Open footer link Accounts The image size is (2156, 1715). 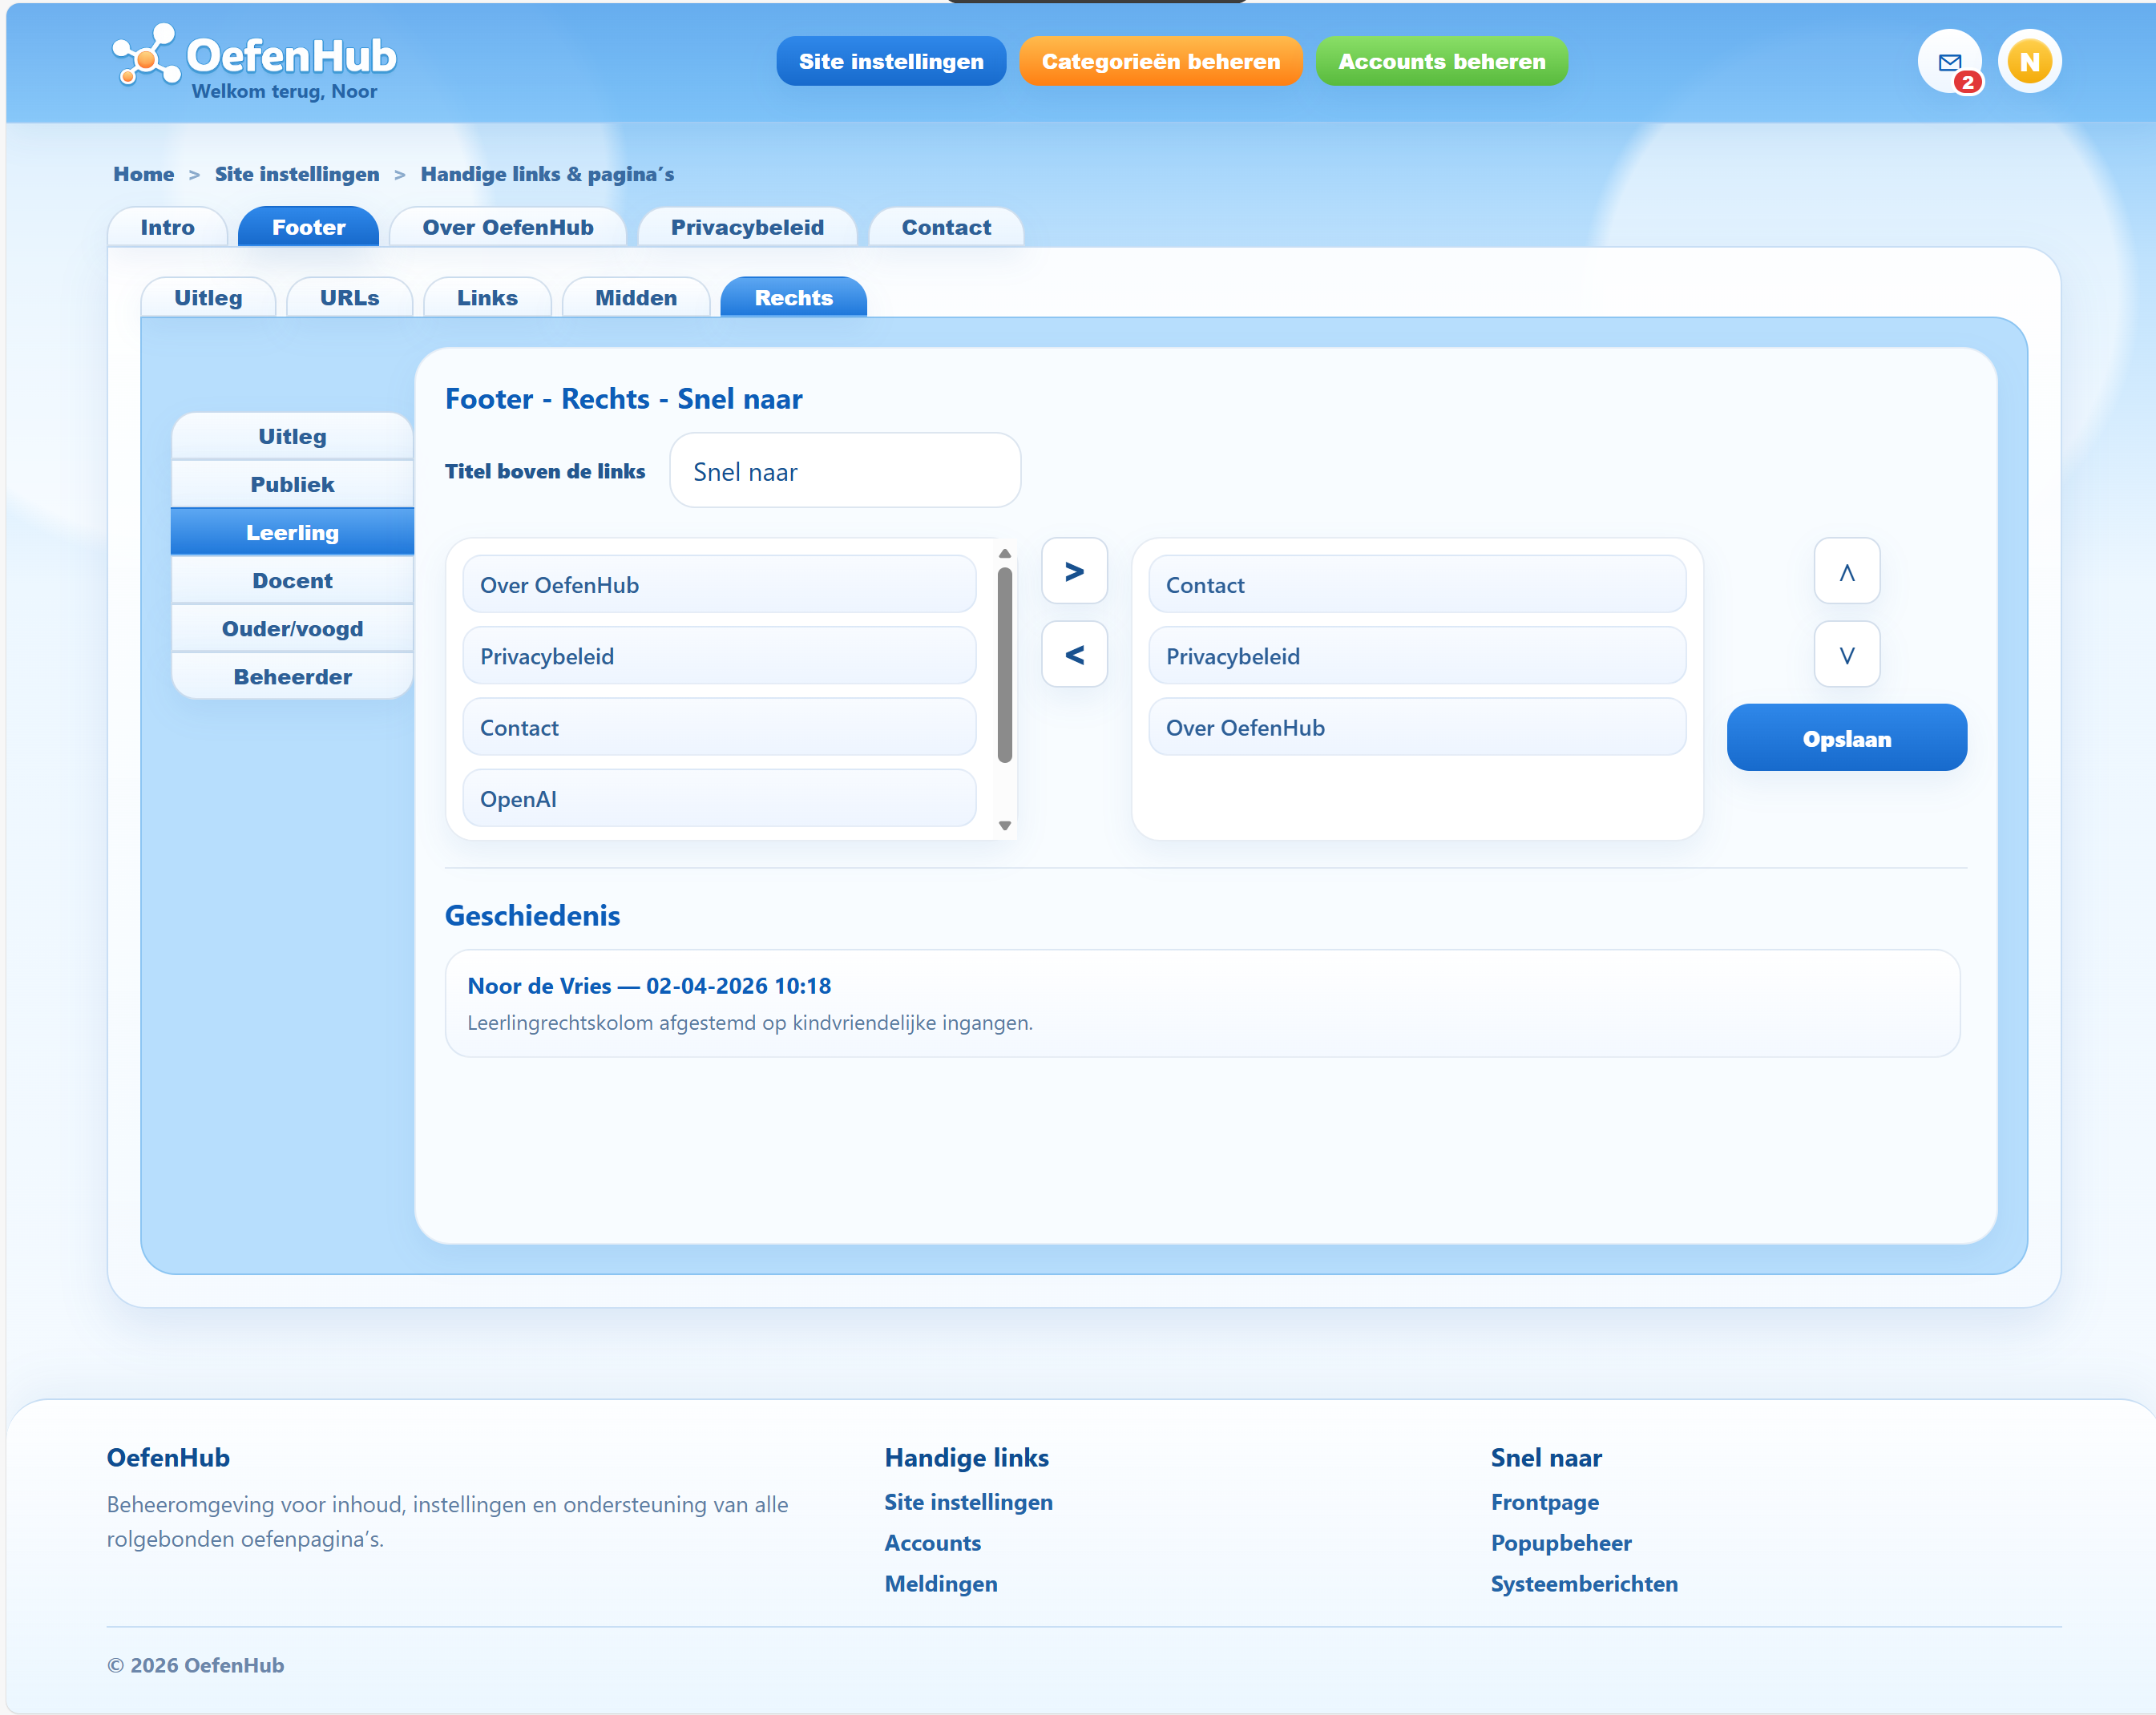click(x=932, y=1543)
